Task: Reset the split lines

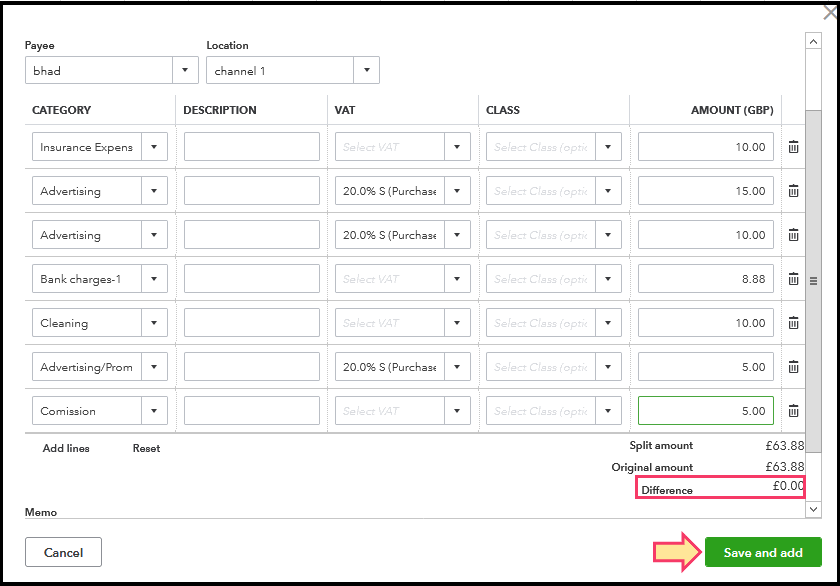Action: coord(146,449)
